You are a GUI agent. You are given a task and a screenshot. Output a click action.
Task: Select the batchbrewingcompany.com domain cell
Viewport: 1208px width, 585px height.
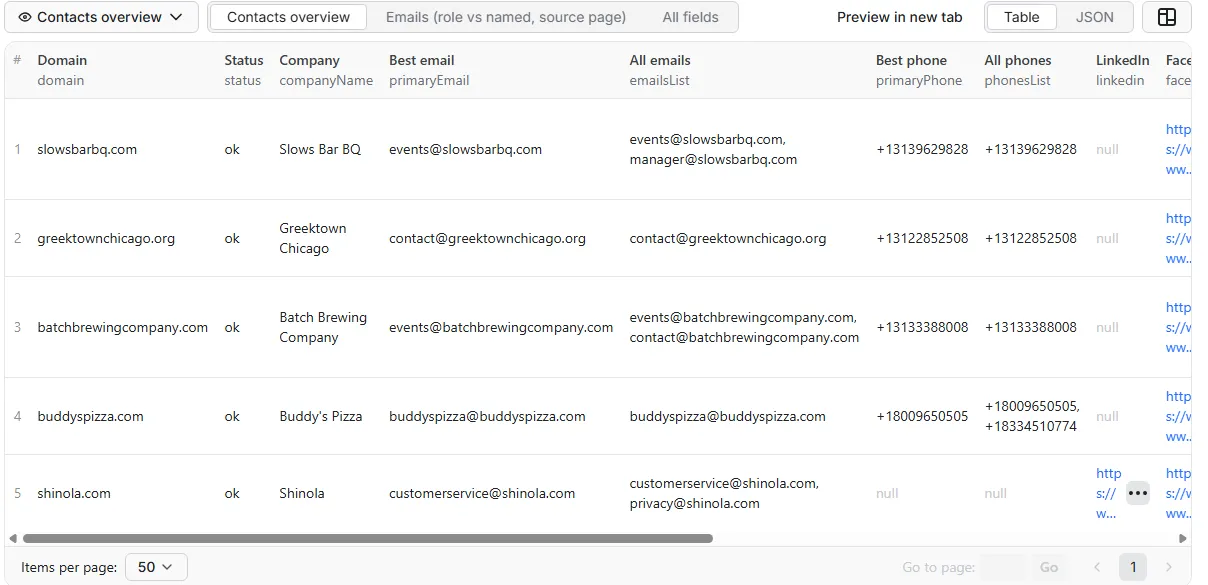tap(123, 327)
